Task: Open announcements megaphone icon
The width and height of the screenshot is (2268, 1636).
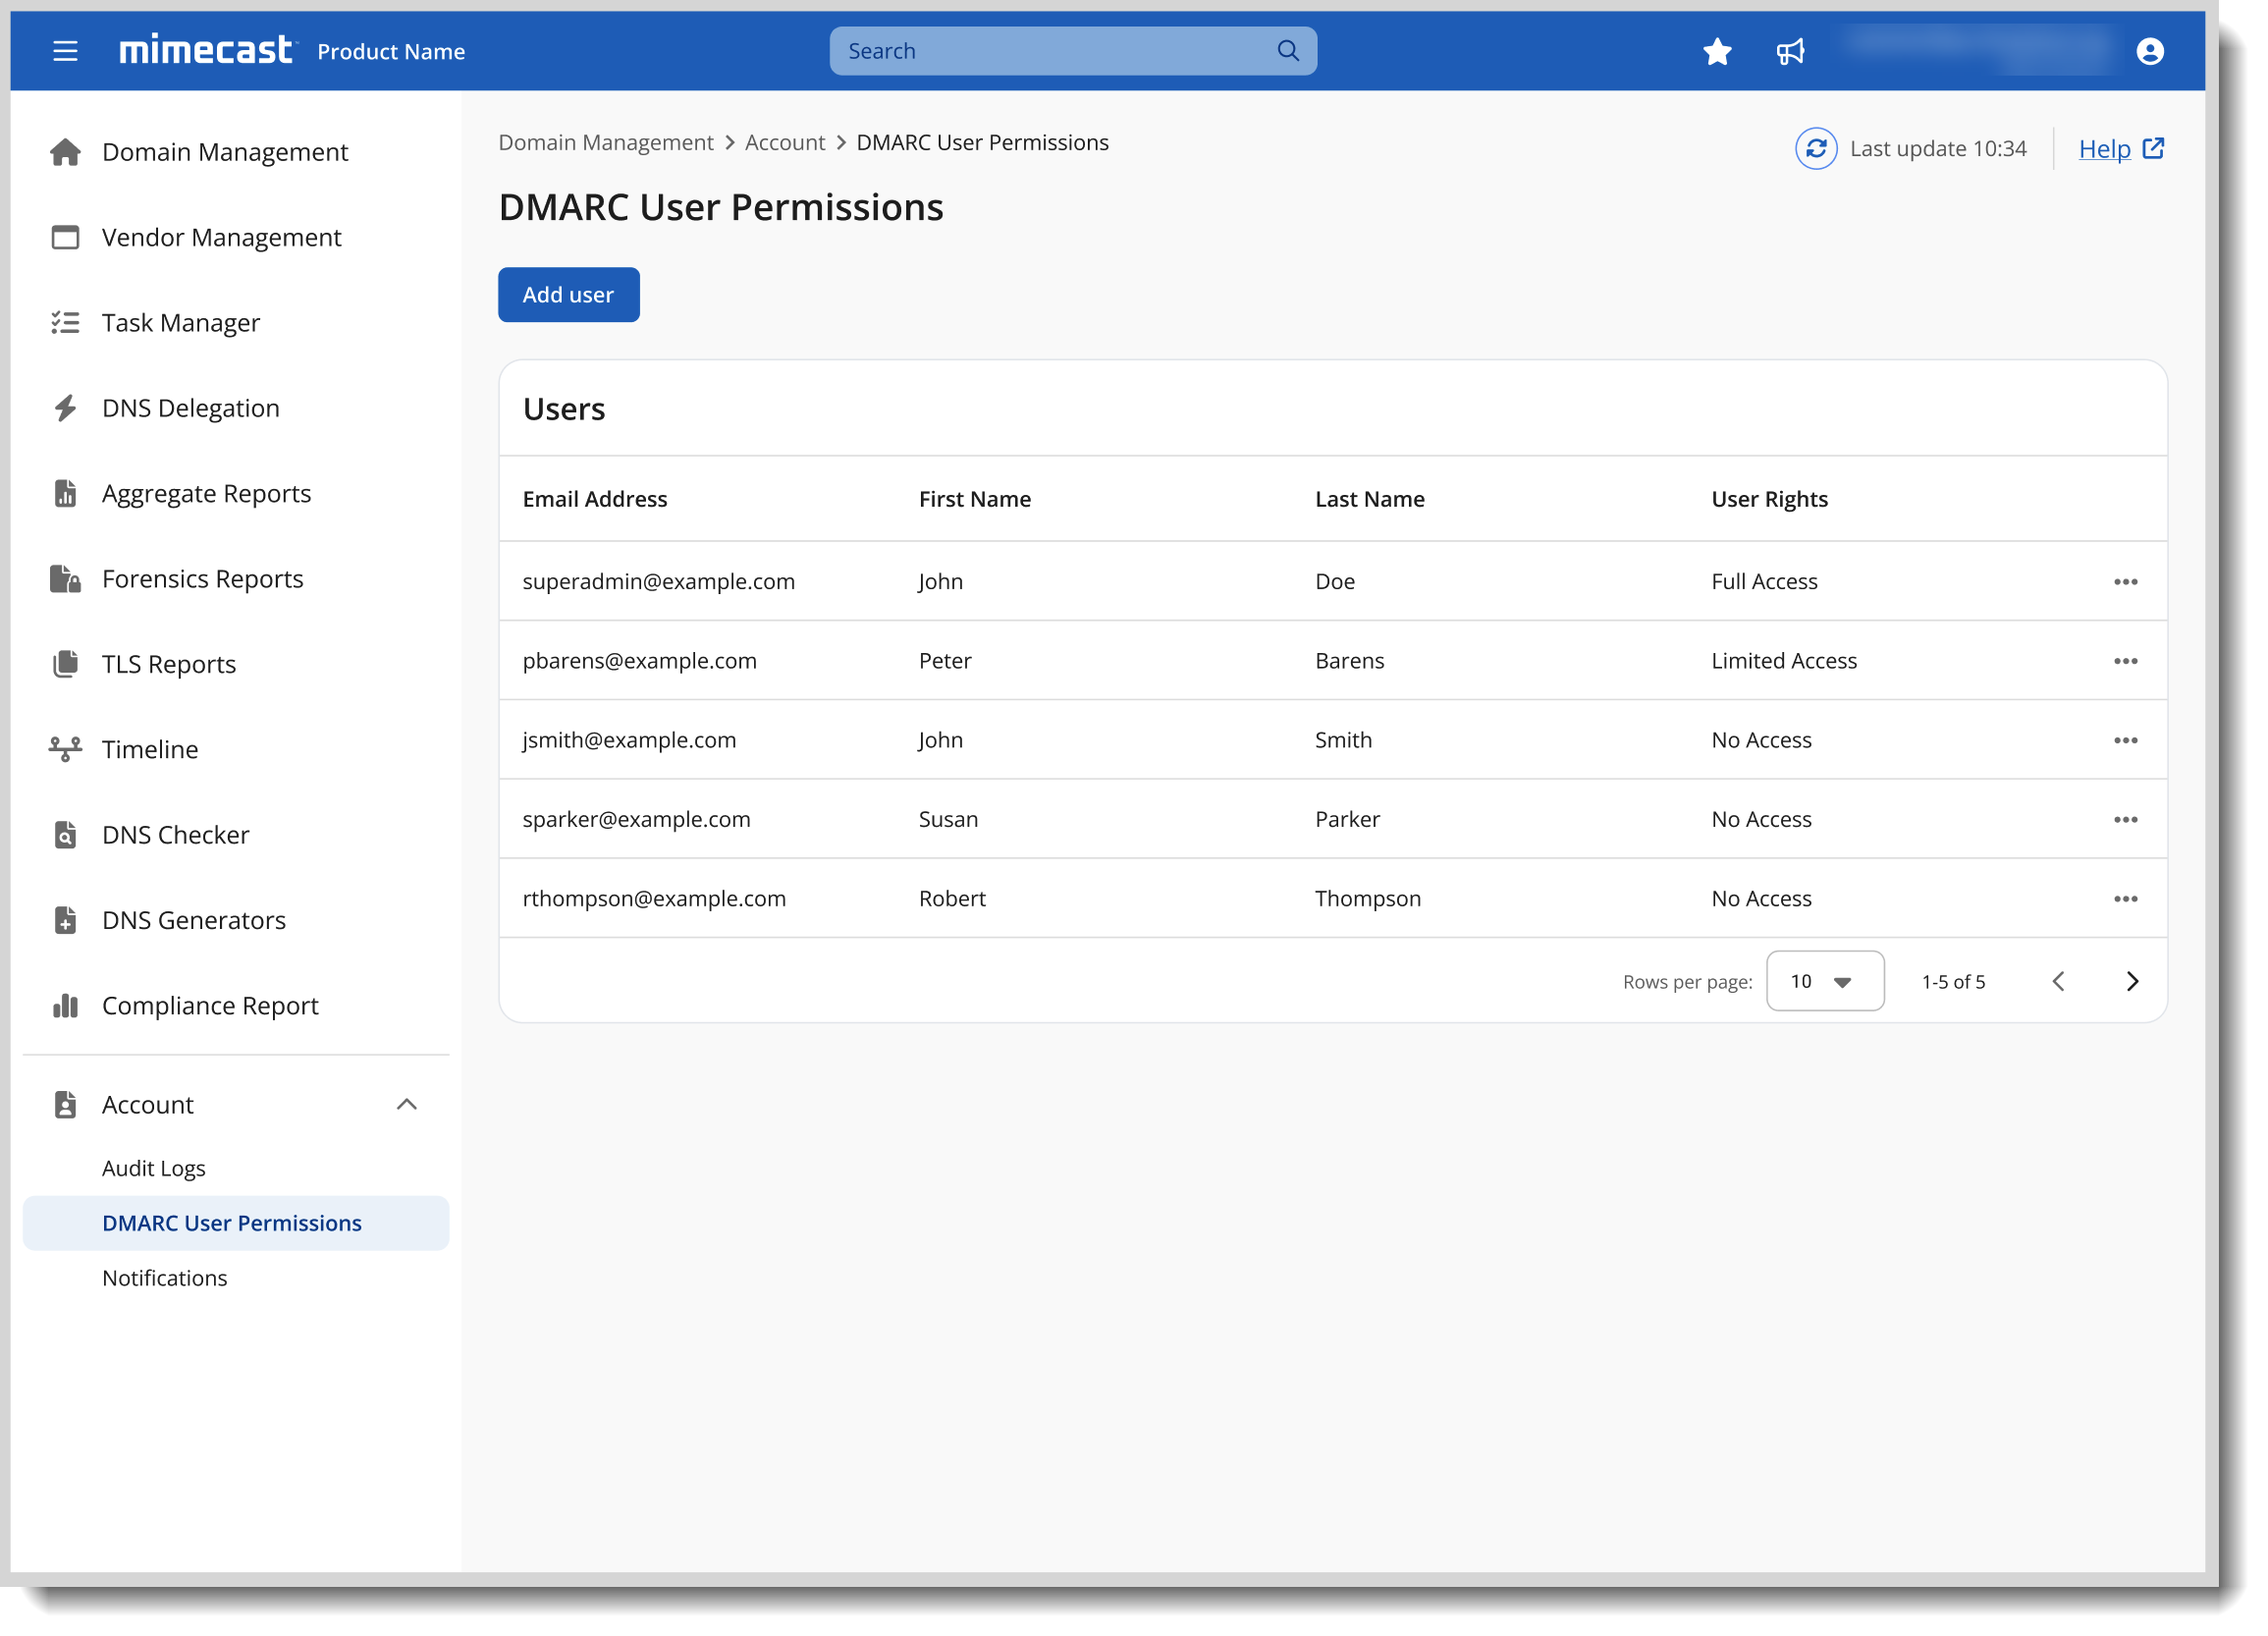Action: [1790, 51]
